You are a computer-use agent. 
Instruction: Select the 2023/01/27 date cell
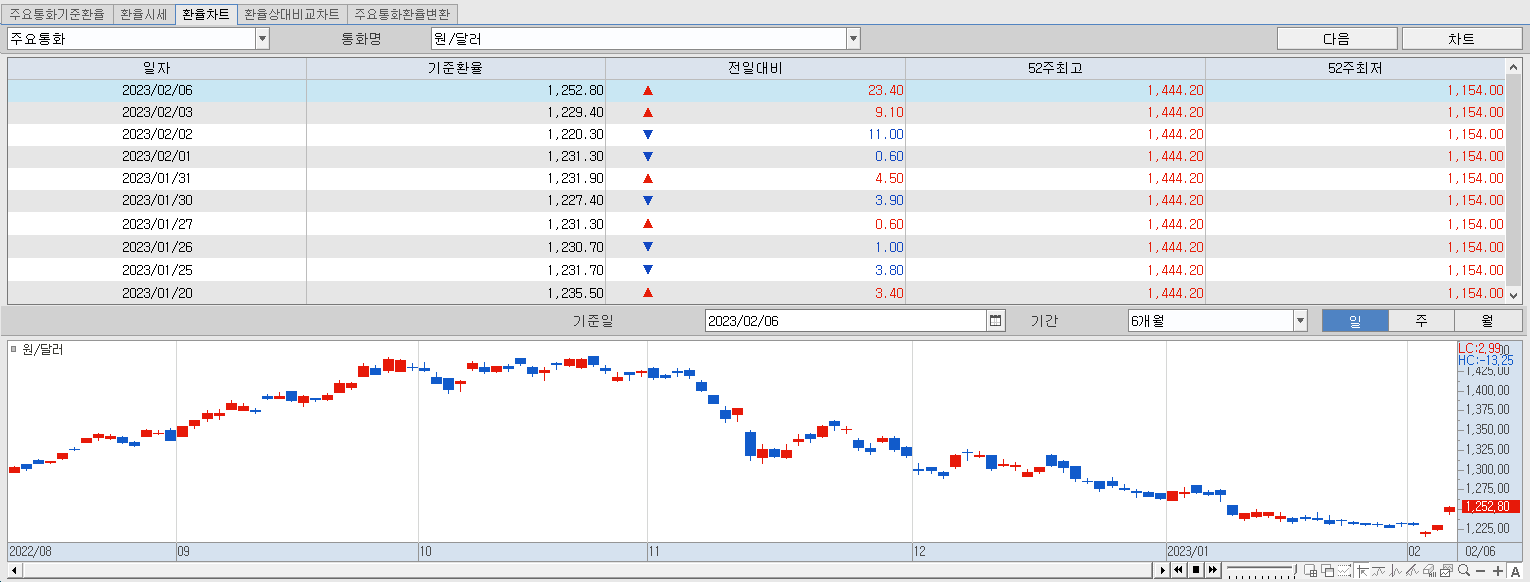[x=157, y=224]
